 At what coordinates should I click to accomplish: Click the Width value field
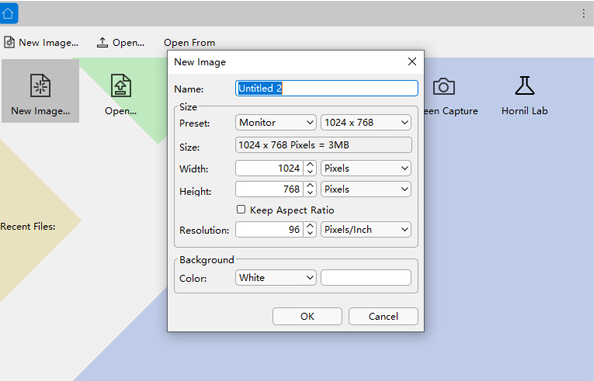(269, 168)
